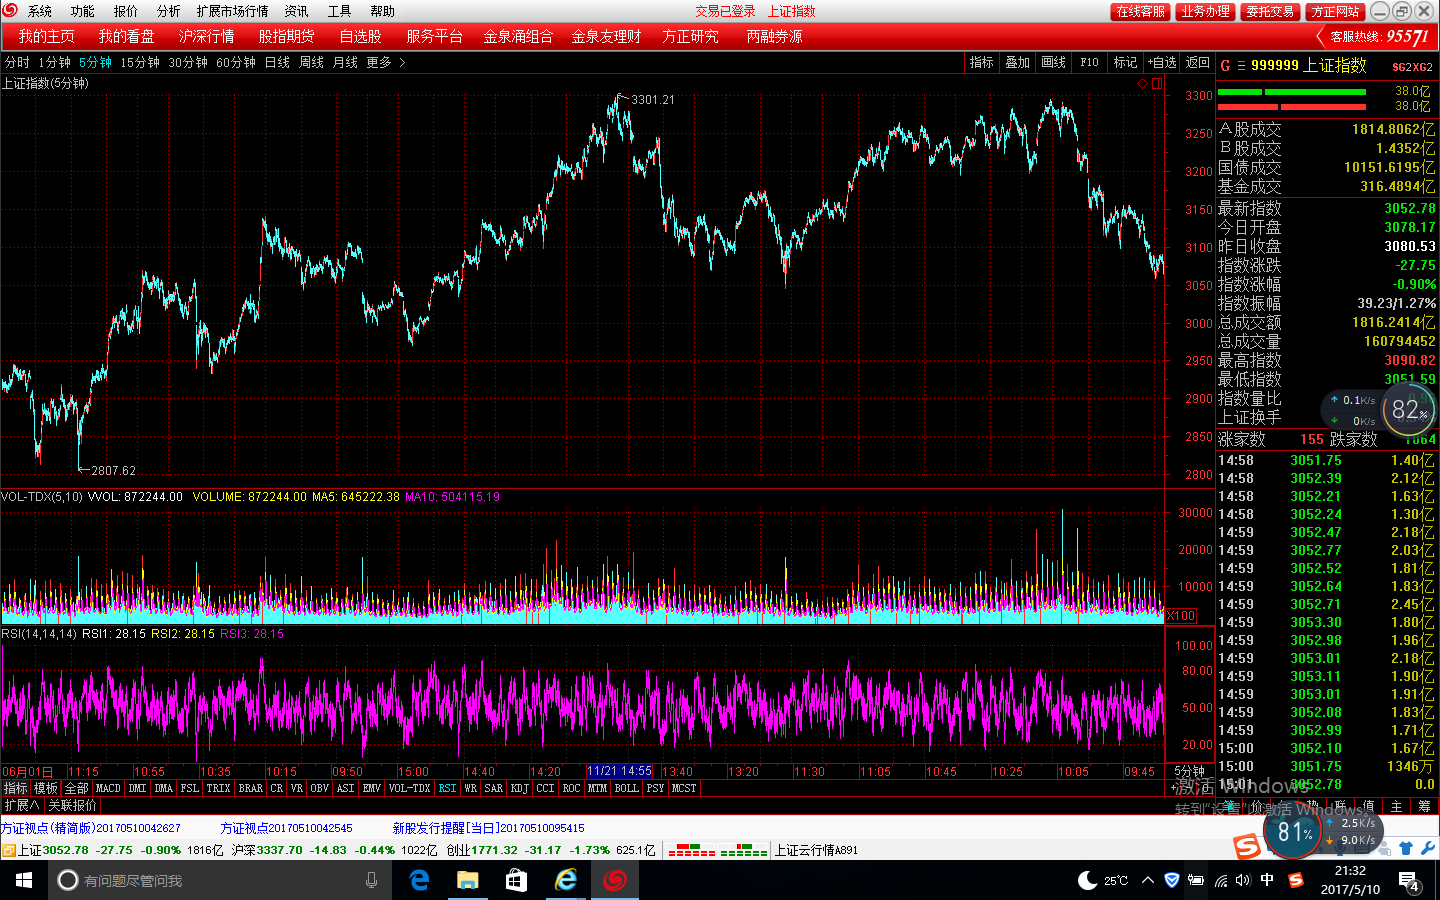Open Microsoft Edge from the taskbar
This screenshot has height=900, width=1440.
click(420, 880)
